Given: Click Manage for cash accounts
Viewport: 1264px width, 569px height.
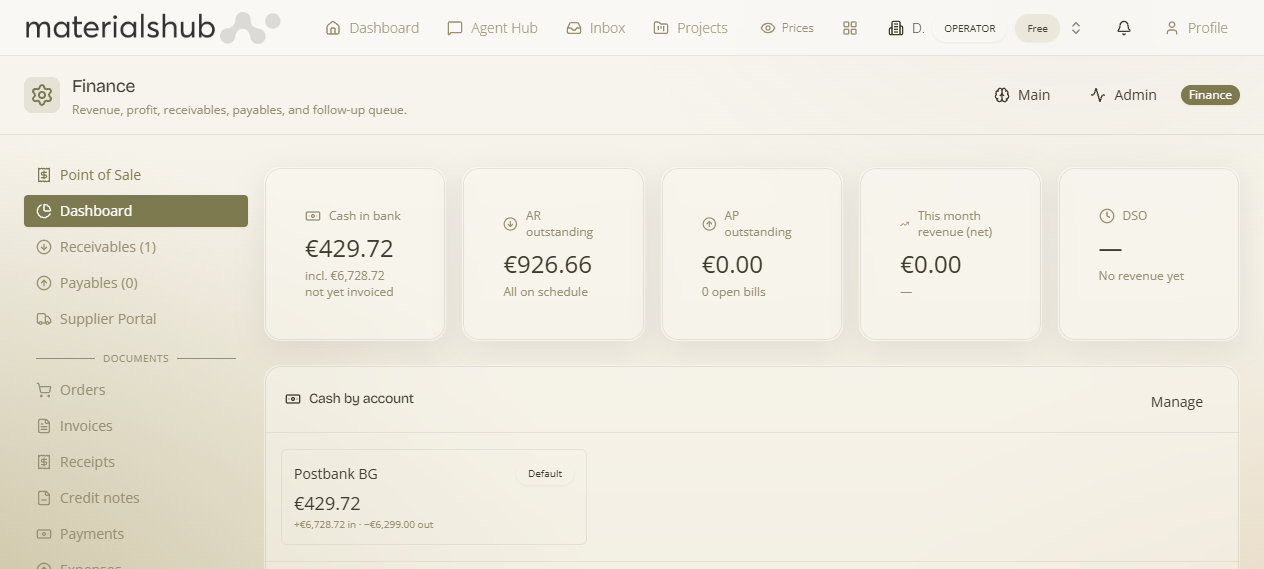Looking at the screenshot, I should click(x=1177, y=402).
